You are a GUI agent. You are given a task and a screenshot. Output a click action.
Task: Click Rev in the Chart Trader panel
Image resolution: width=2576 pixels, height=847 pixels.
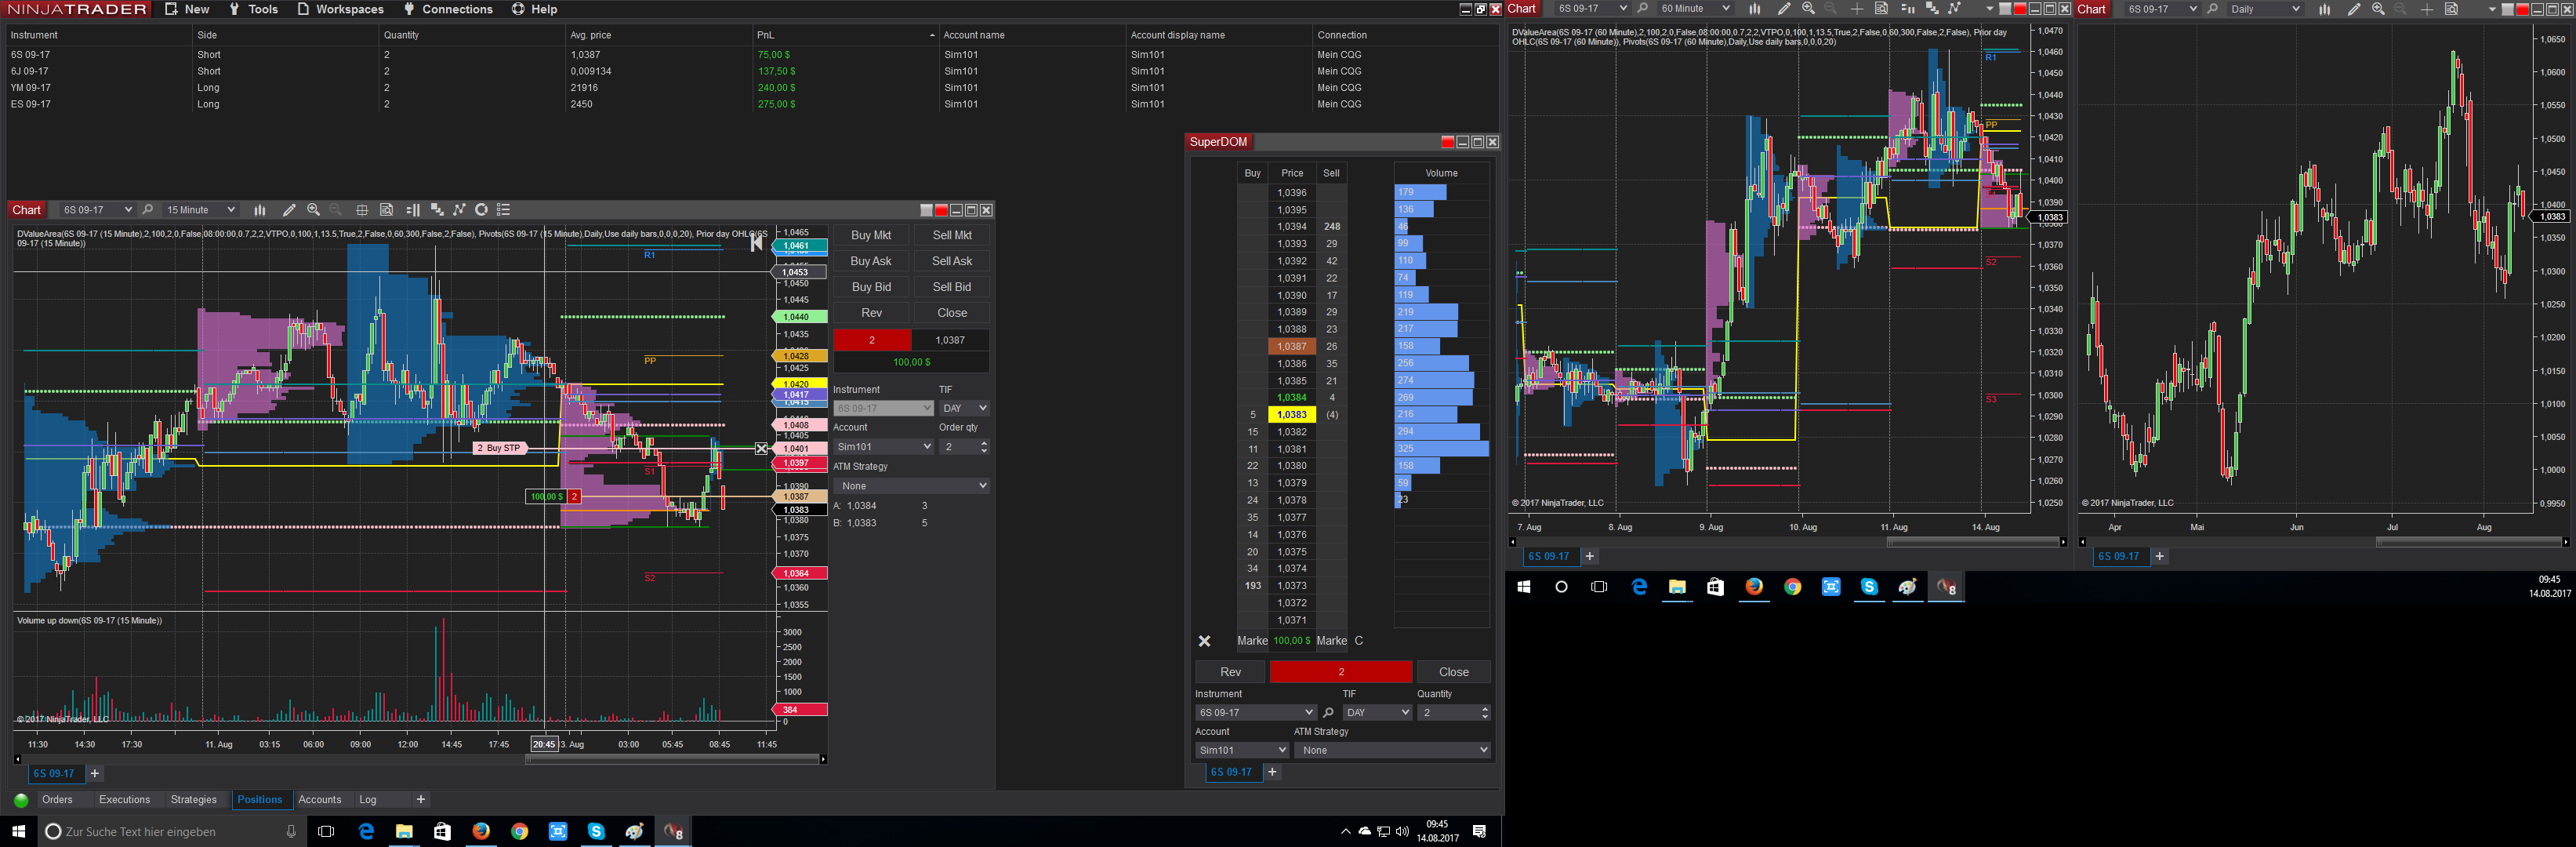coord(871,313)
